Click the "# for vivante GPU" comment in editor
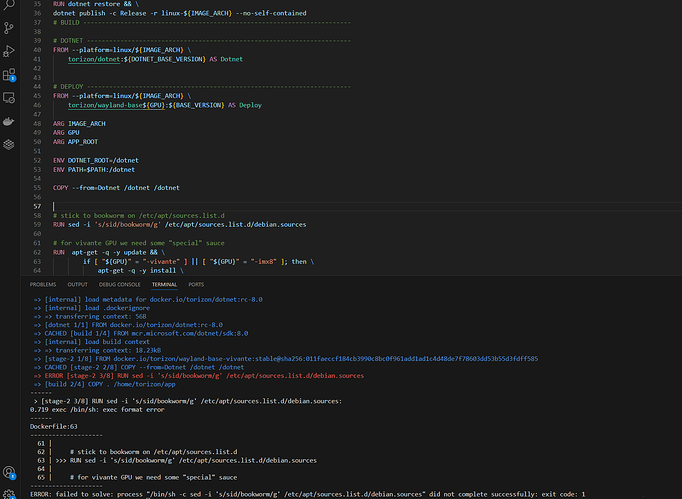The height and width of the screenshot is (499, 682). (x=139, y=243)
